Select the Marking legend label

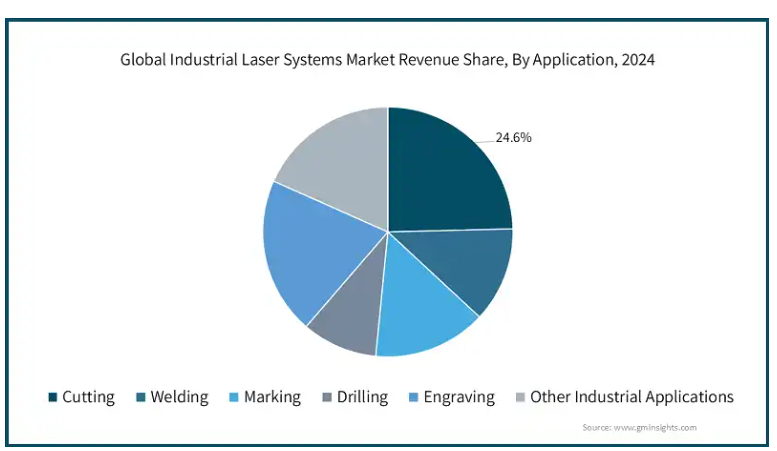tap(273, 397)
